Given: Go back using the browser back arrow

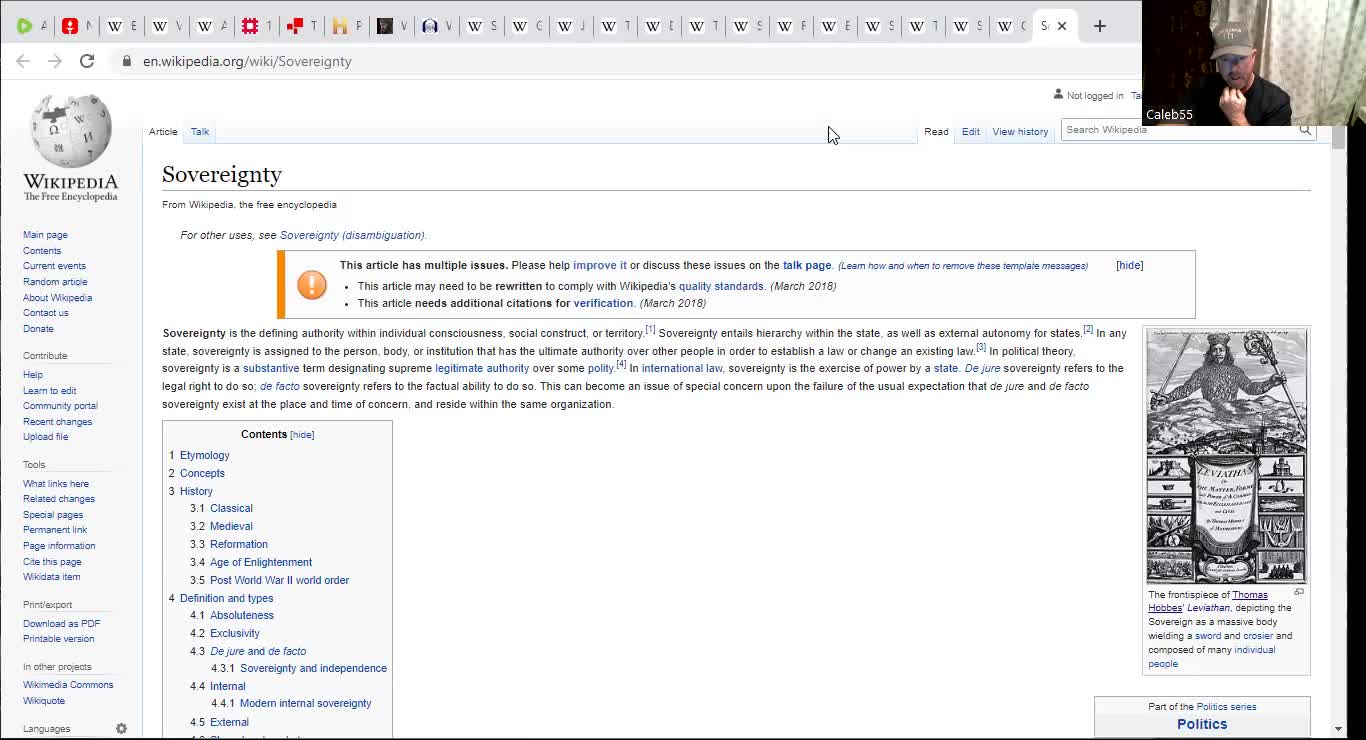Looking at the screenshot, I should coord(23,61).
